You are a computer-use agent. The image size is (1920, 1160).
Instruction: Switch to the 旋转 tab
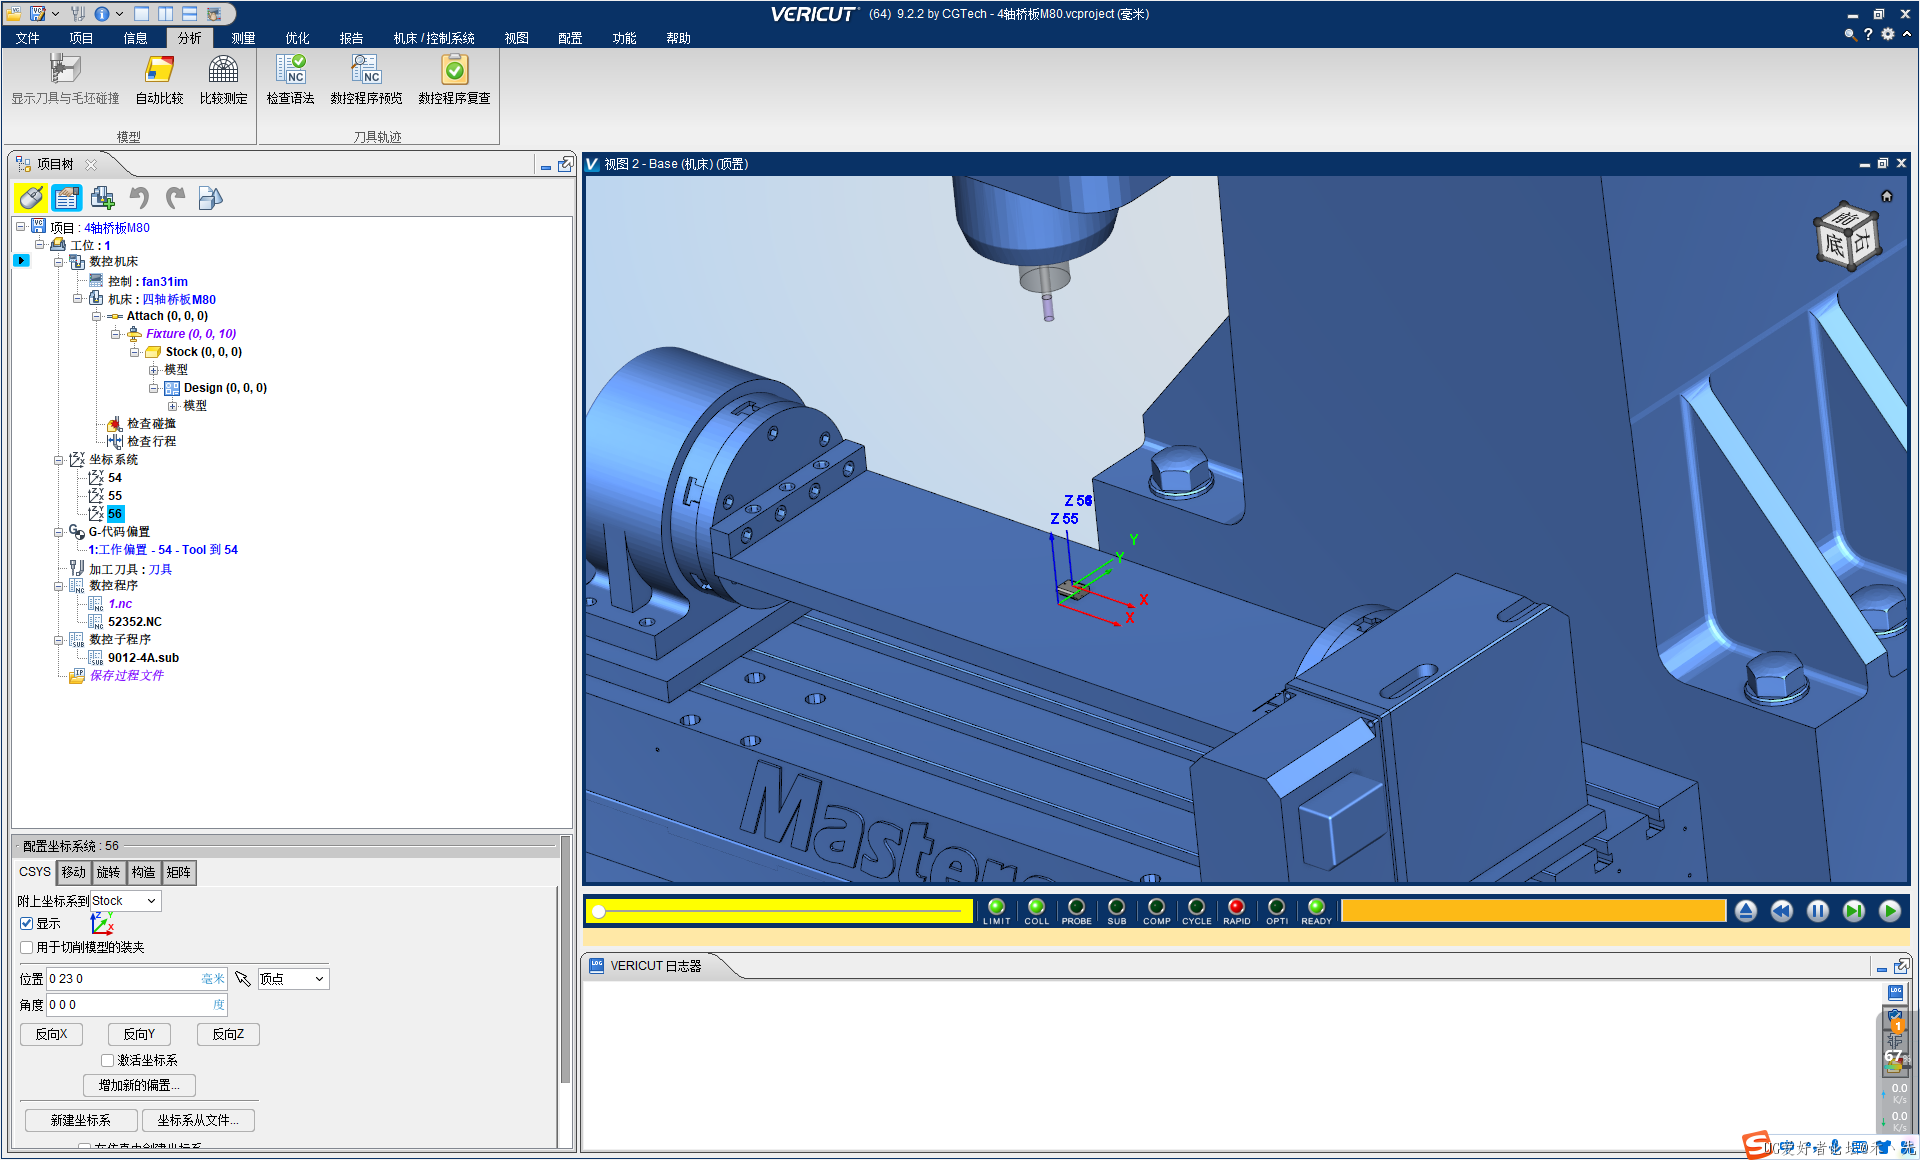pyautogui.click(x=108, y=872)
